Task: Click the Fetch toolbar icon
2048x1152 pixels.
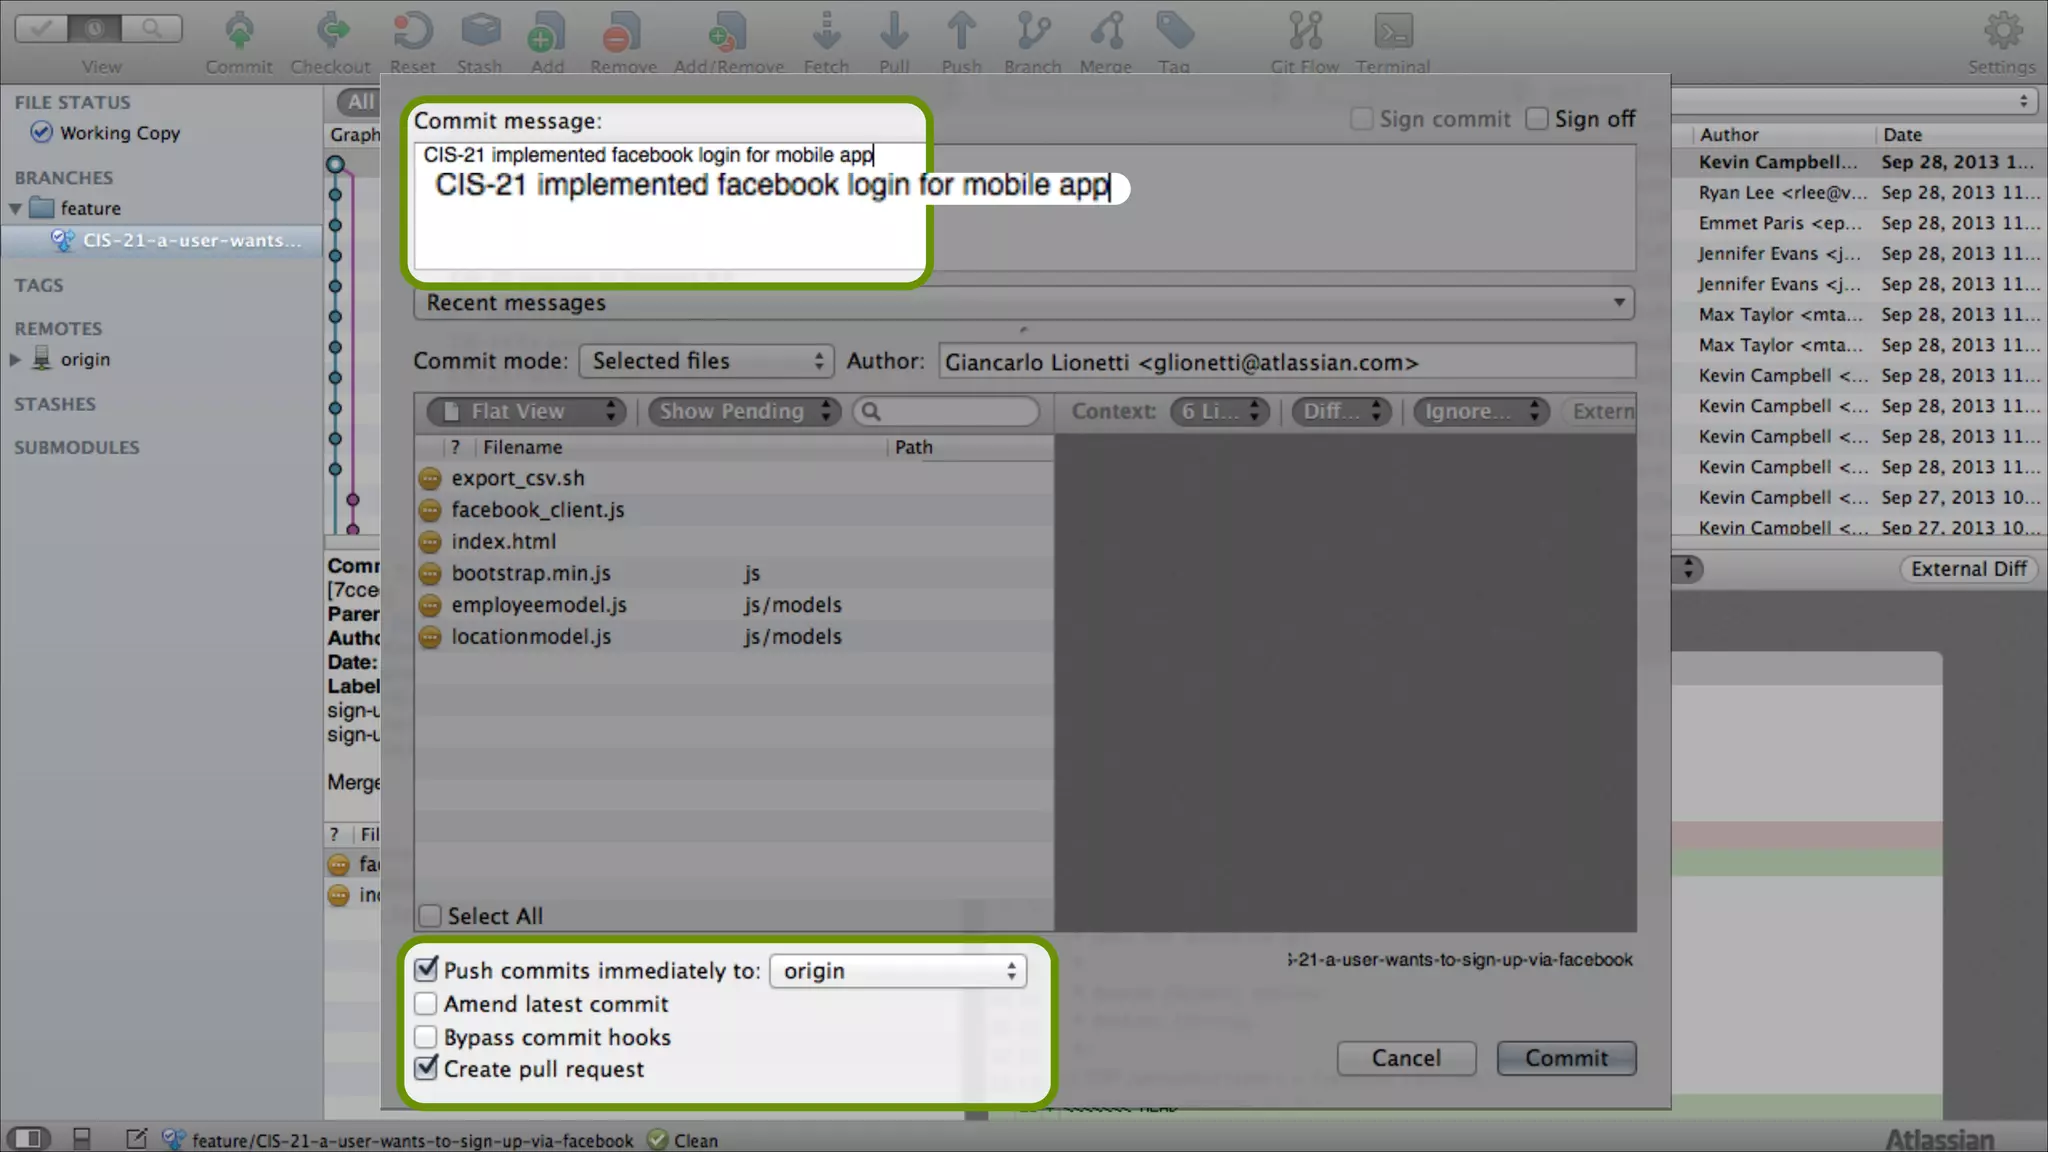Action: point(826,32)
